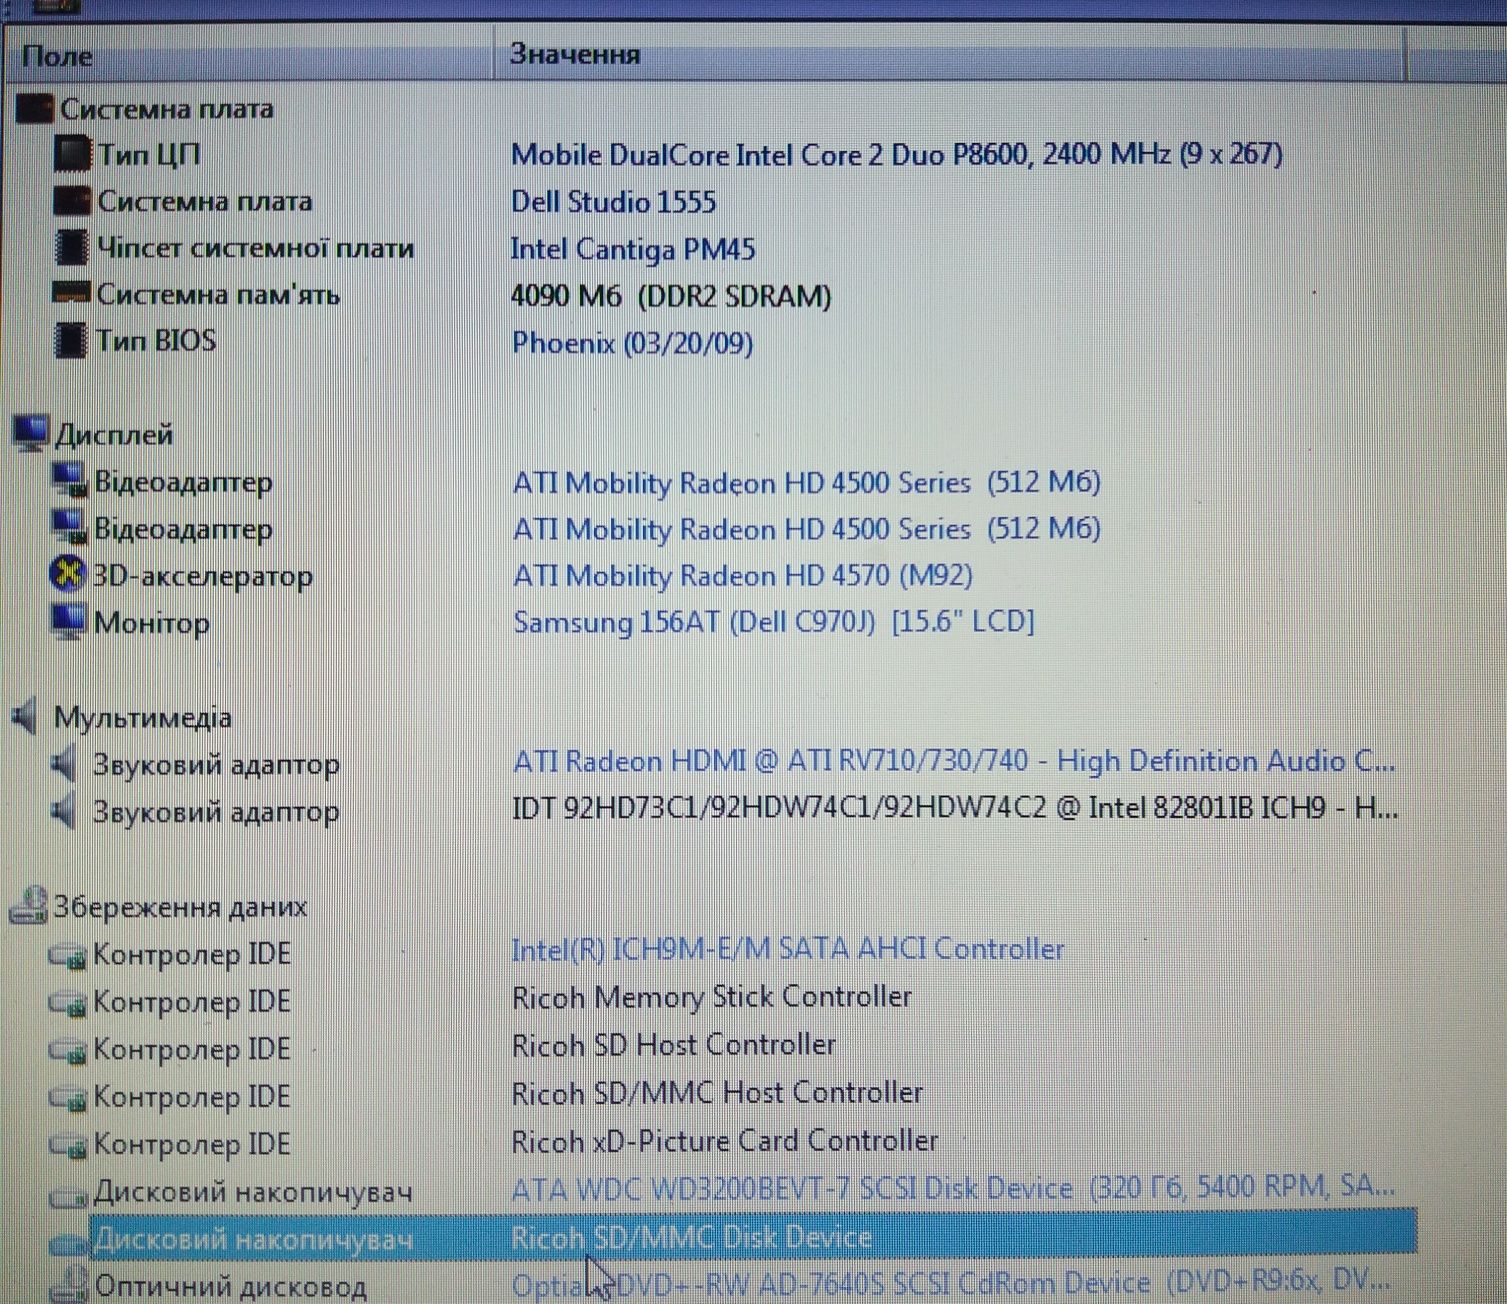Click the chip icon beside Тип BIOS

pyautogui.click(x=70, y=340)
